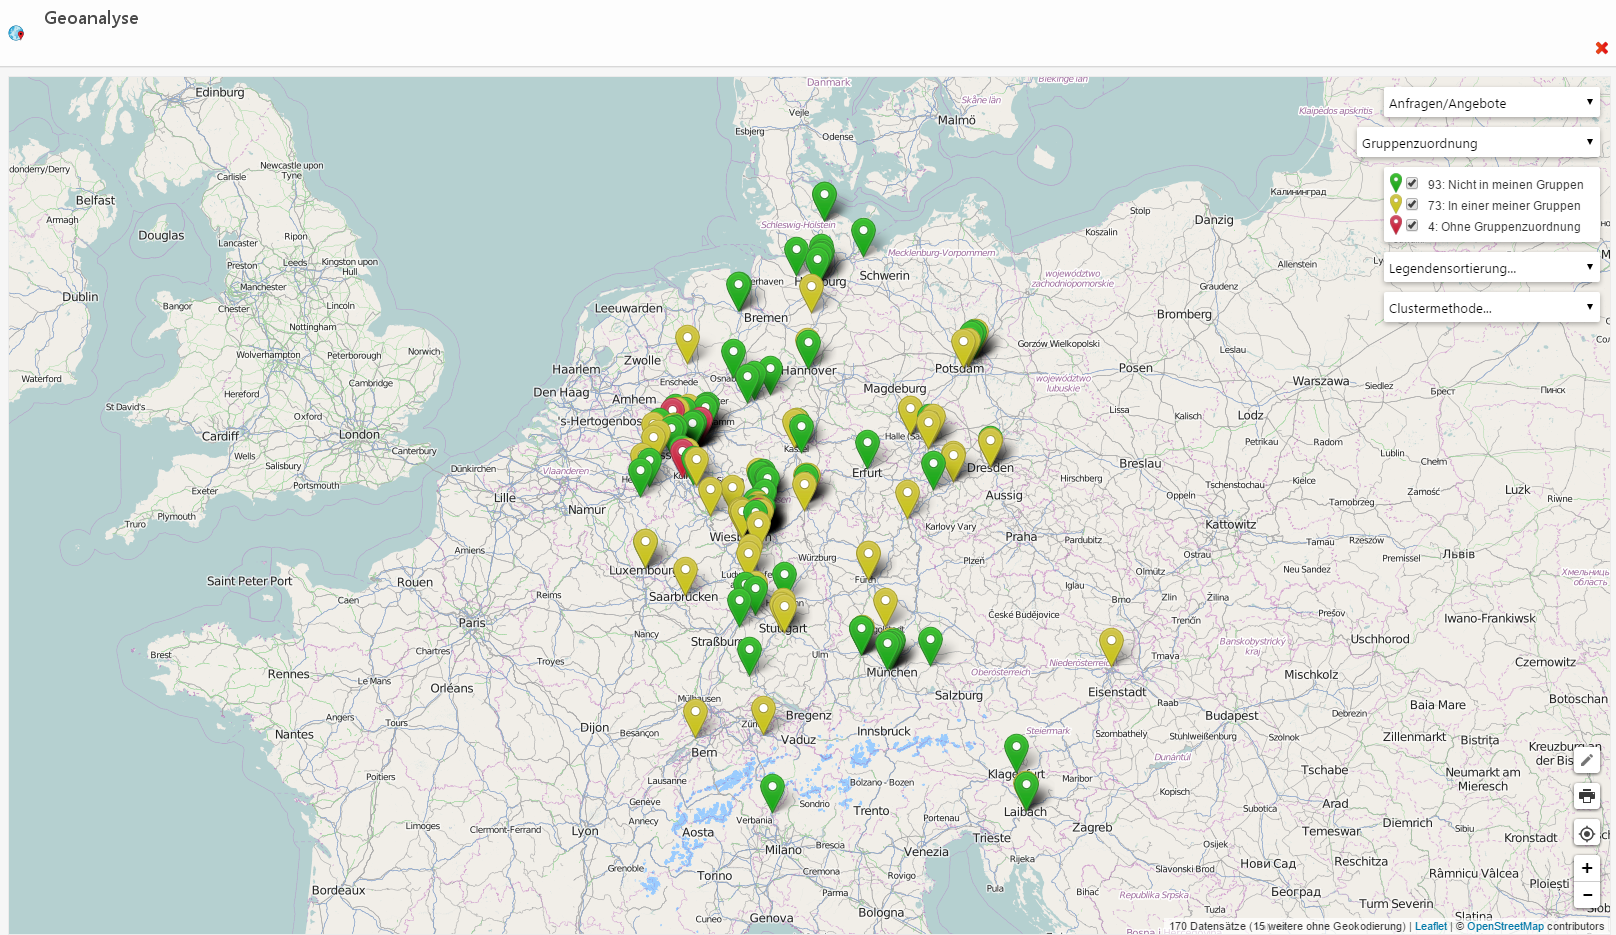Viewport: 1616px width, 935px height.
Task: Click the pencil edit icon on map
Action: point(1587,760)
